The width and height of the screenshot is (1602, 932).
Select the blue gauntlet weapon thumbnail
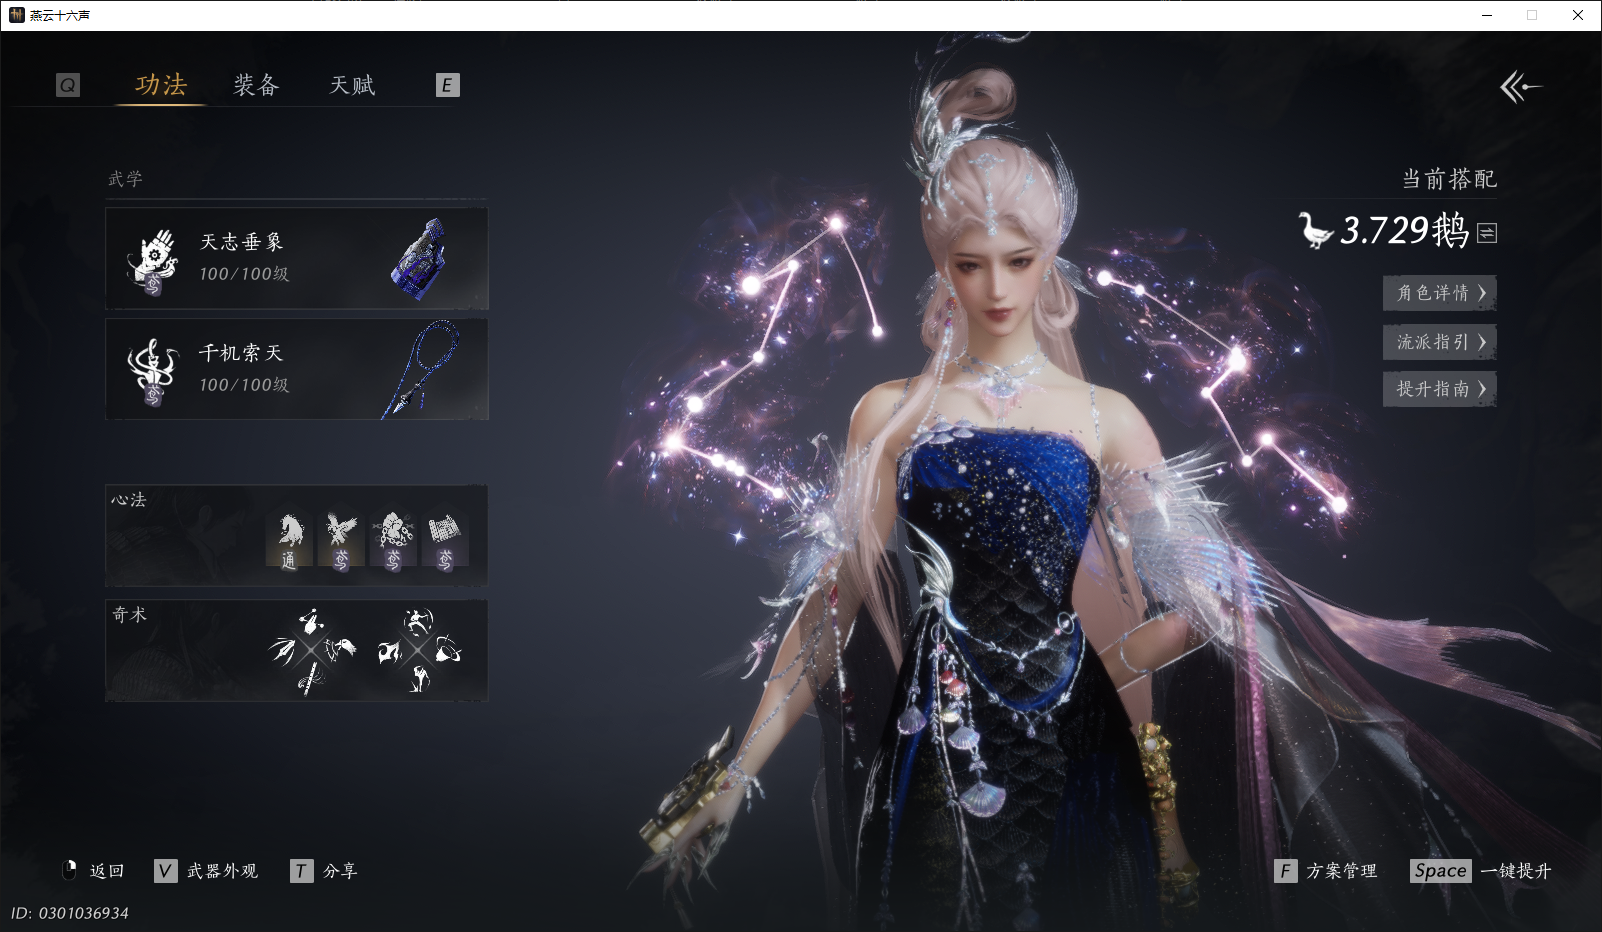coord(419,258)
